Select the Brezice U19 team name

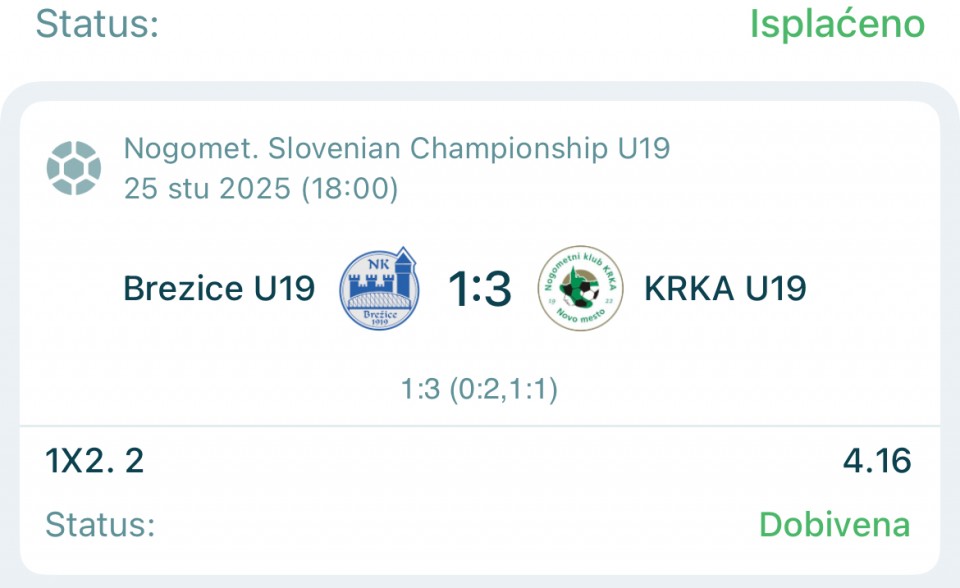pos(219,289)
